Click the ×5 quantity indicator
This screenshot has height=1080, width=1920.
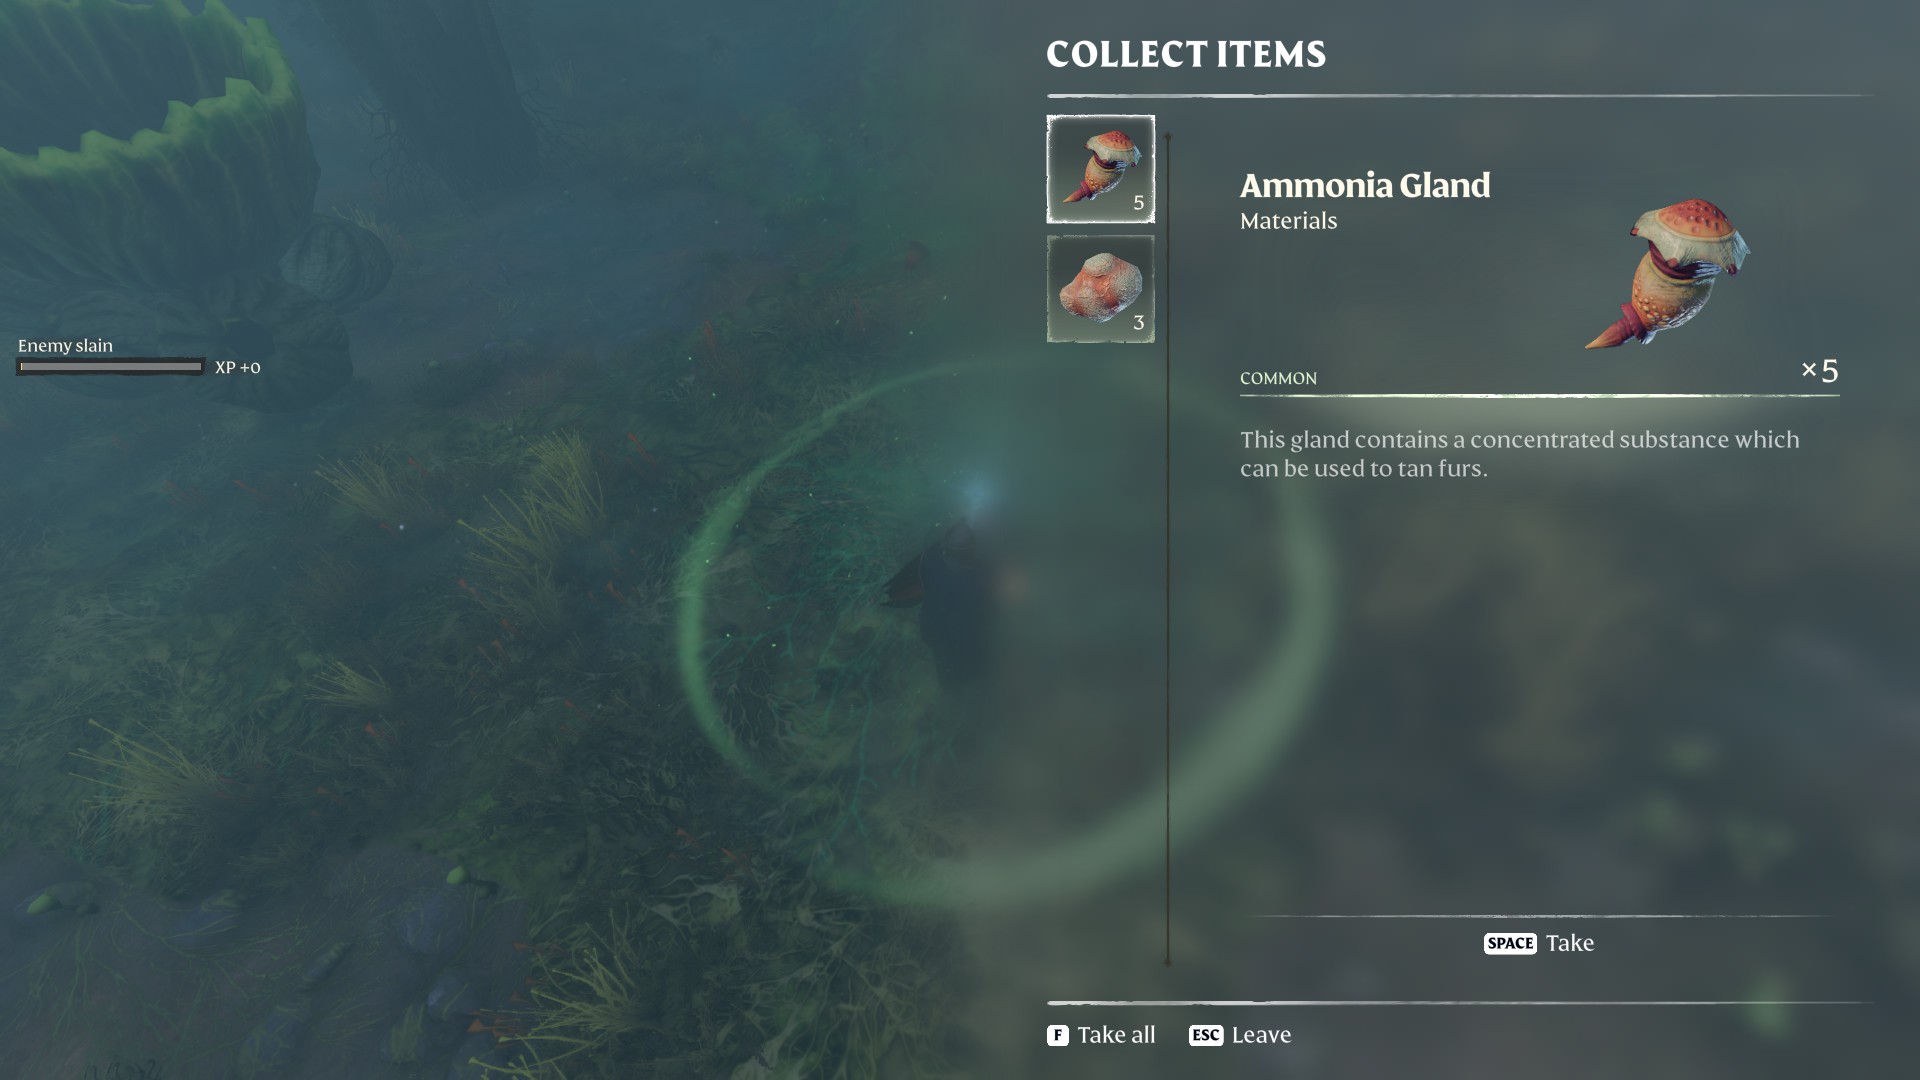coord(1819,371)
